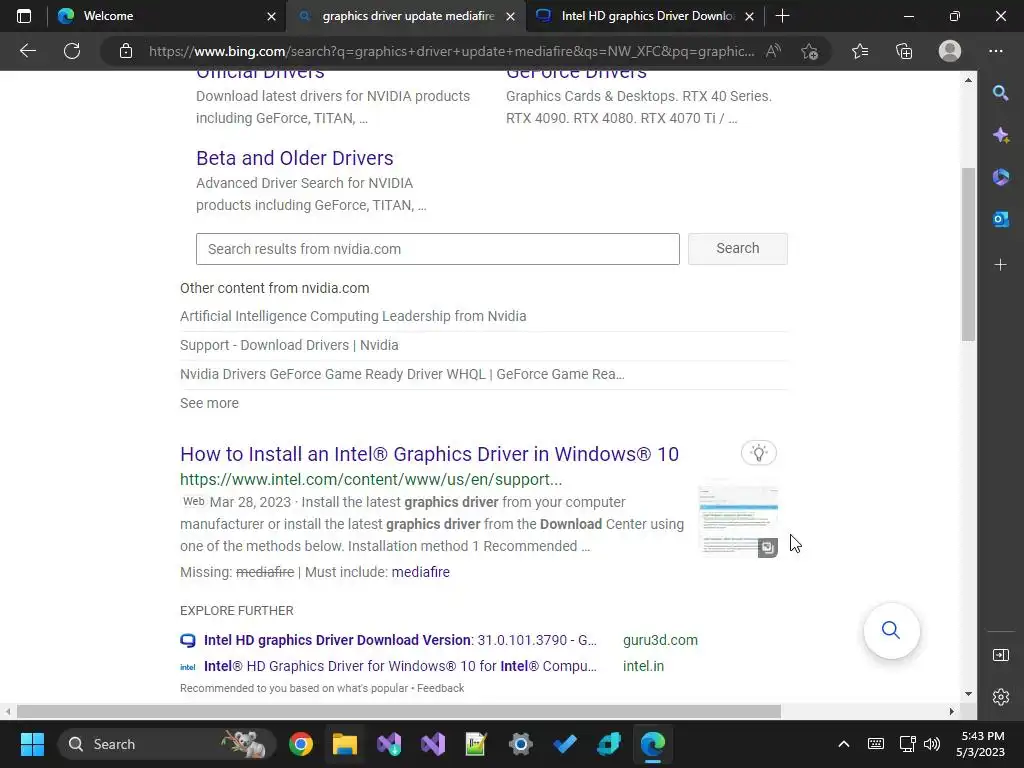Open sidebar Discover sparkle icon
Screen dimensions: 1024x768
tap(1000, 135)
